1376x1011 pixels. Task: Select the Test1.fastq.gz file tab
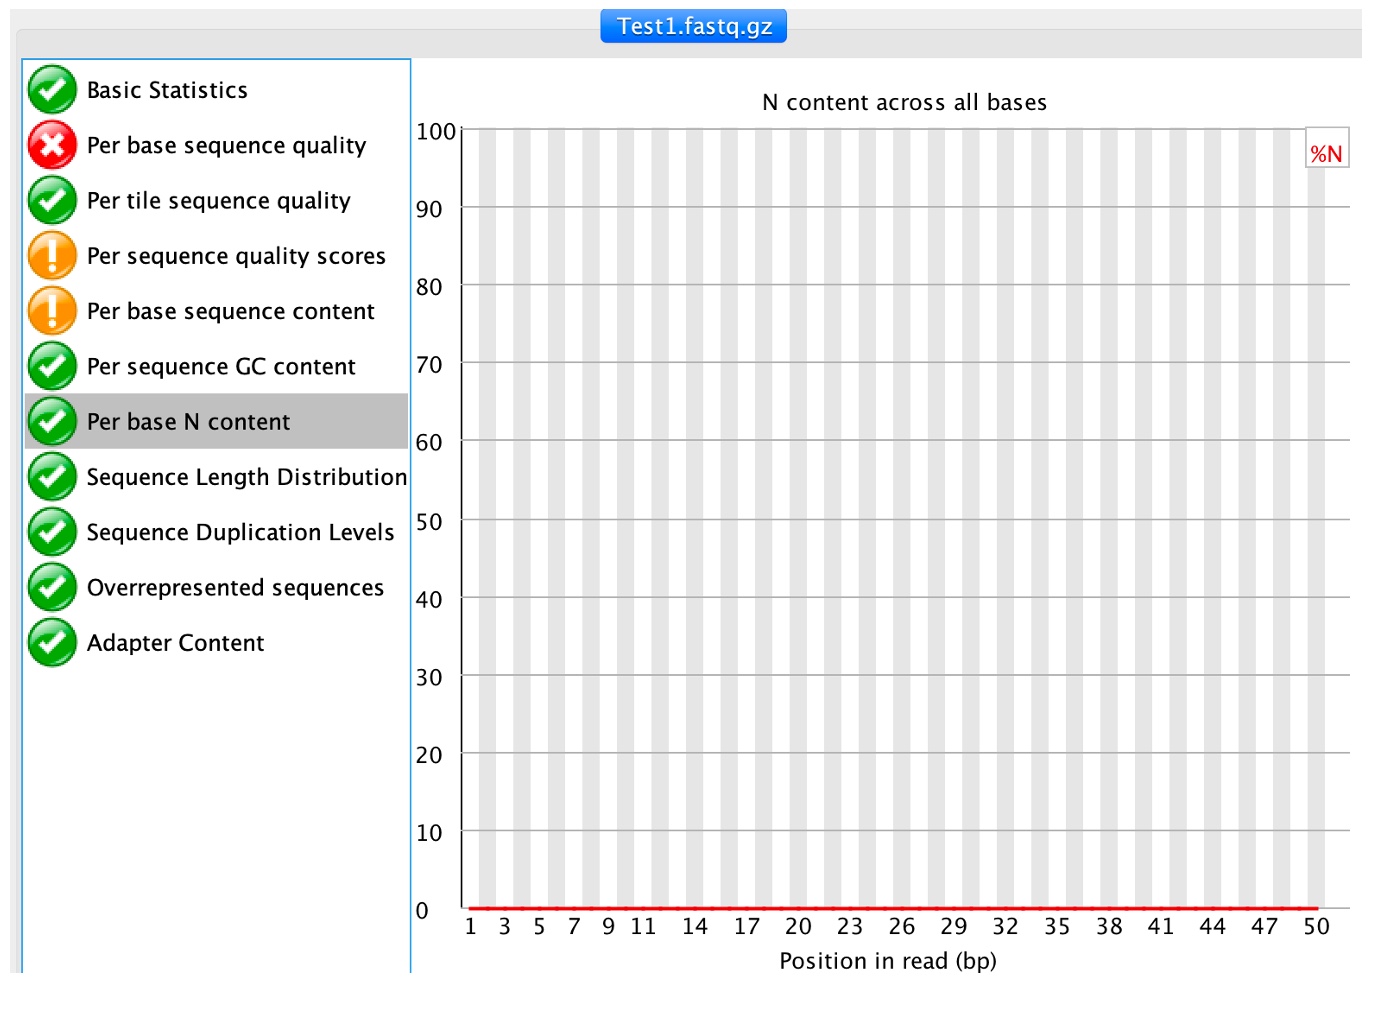pyautogui.click(x=693, y=26)
